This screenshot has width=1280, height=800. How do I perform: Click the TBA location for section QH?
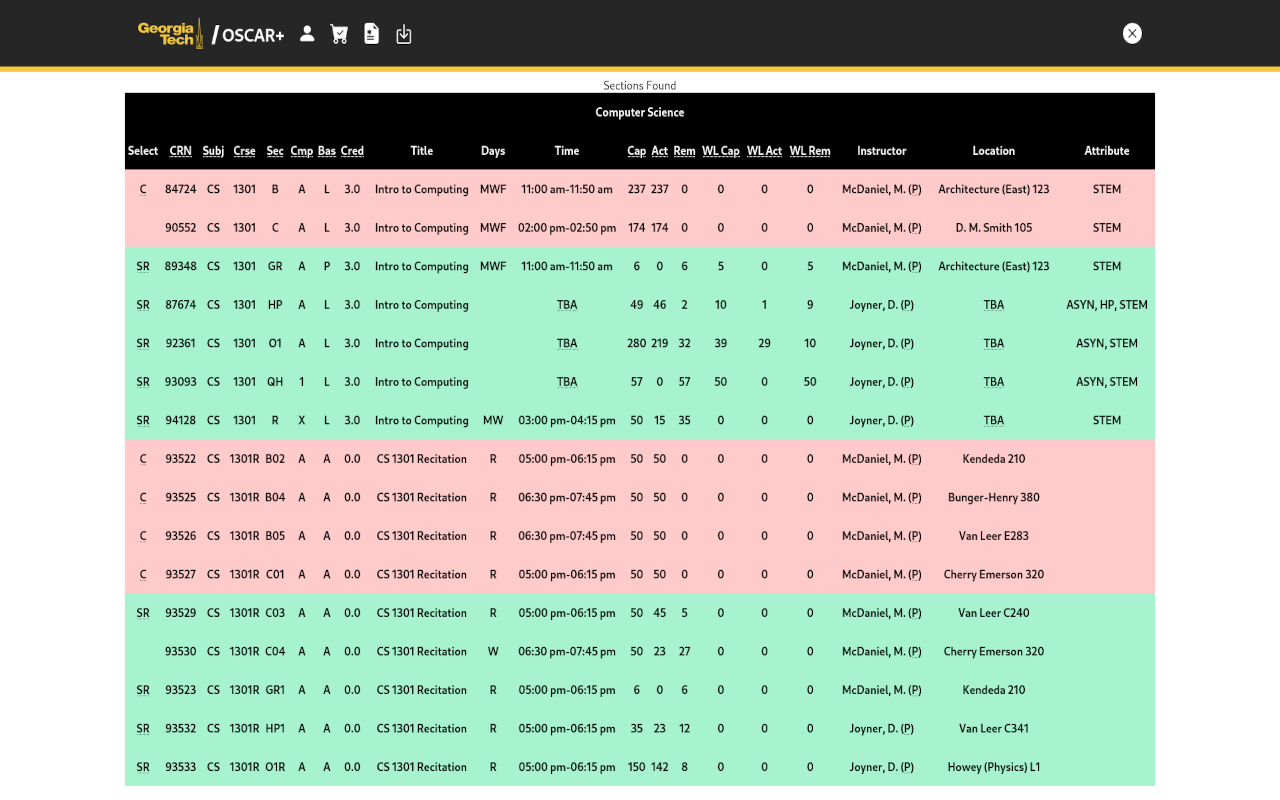pyautogui.click(x=994, y=382)
